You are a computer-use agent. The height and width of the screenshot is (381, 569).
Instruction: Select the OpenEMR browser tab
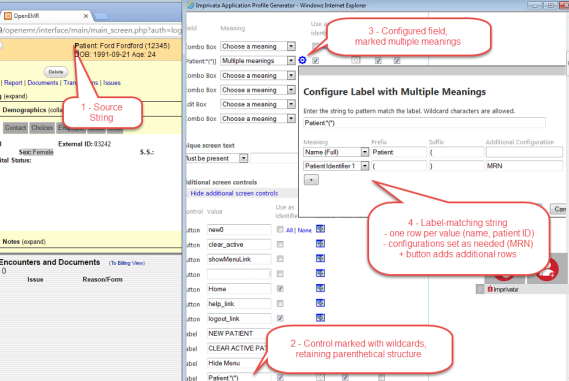[46, 16]
